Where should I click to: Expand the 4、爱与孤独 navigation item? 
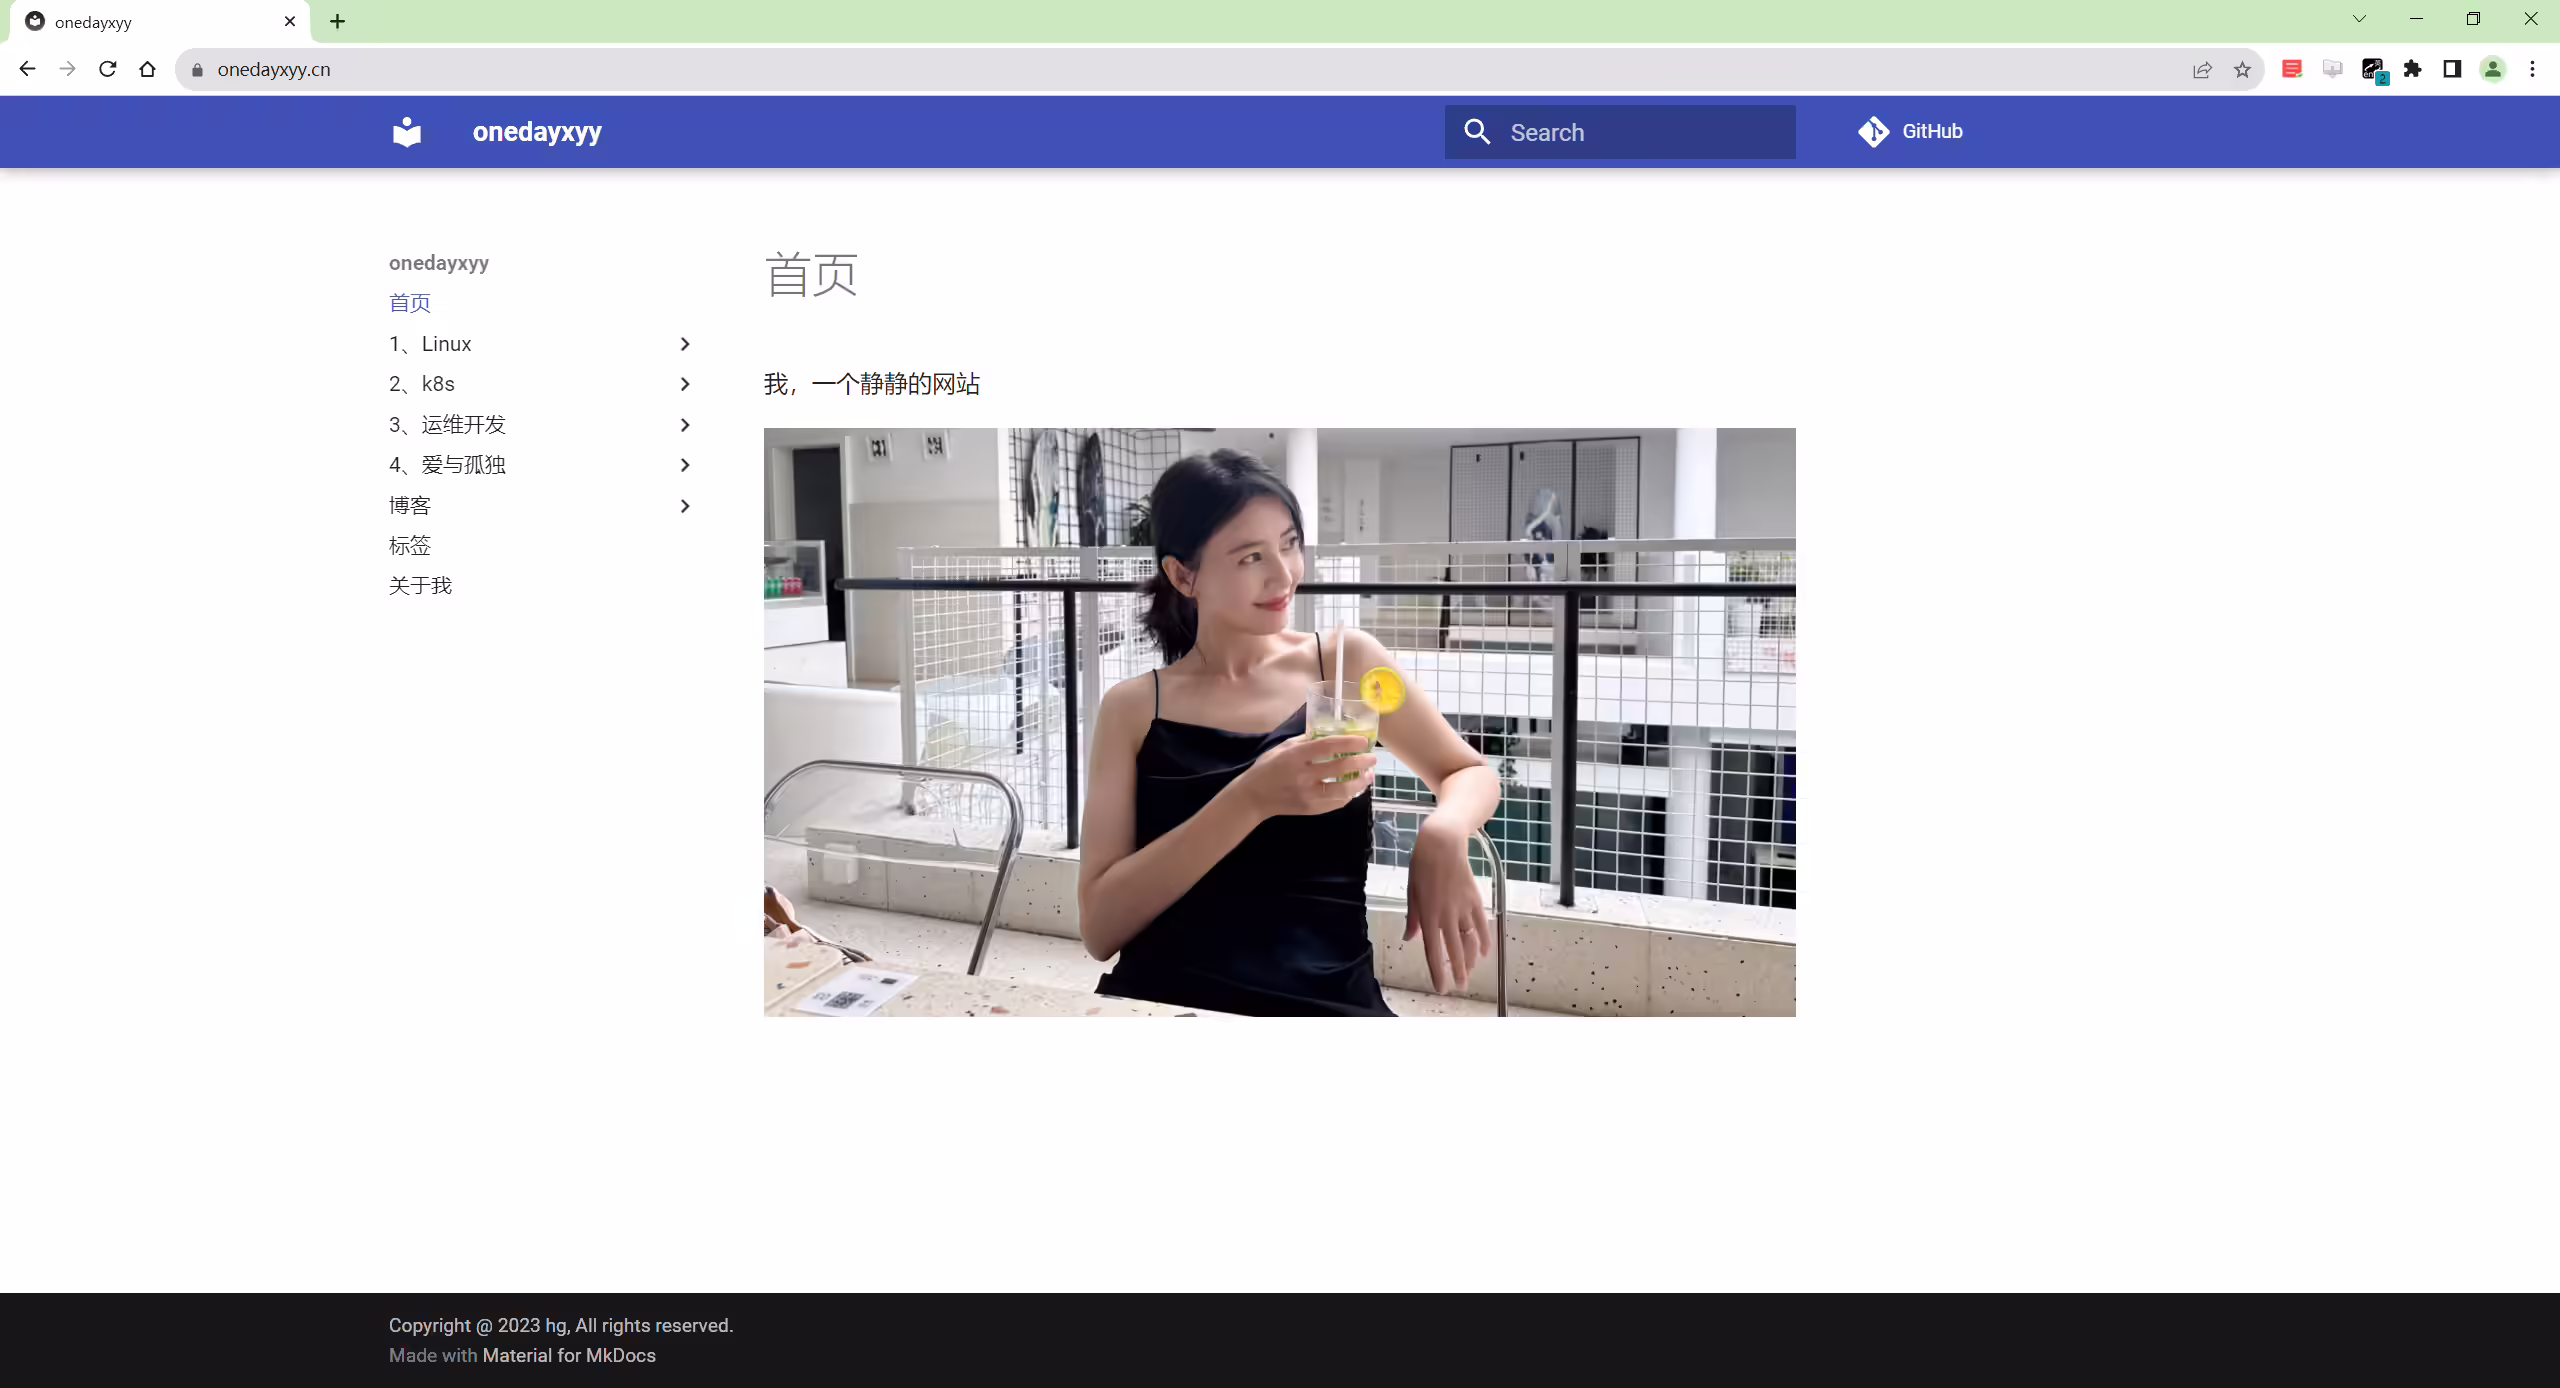coord(540,465)
